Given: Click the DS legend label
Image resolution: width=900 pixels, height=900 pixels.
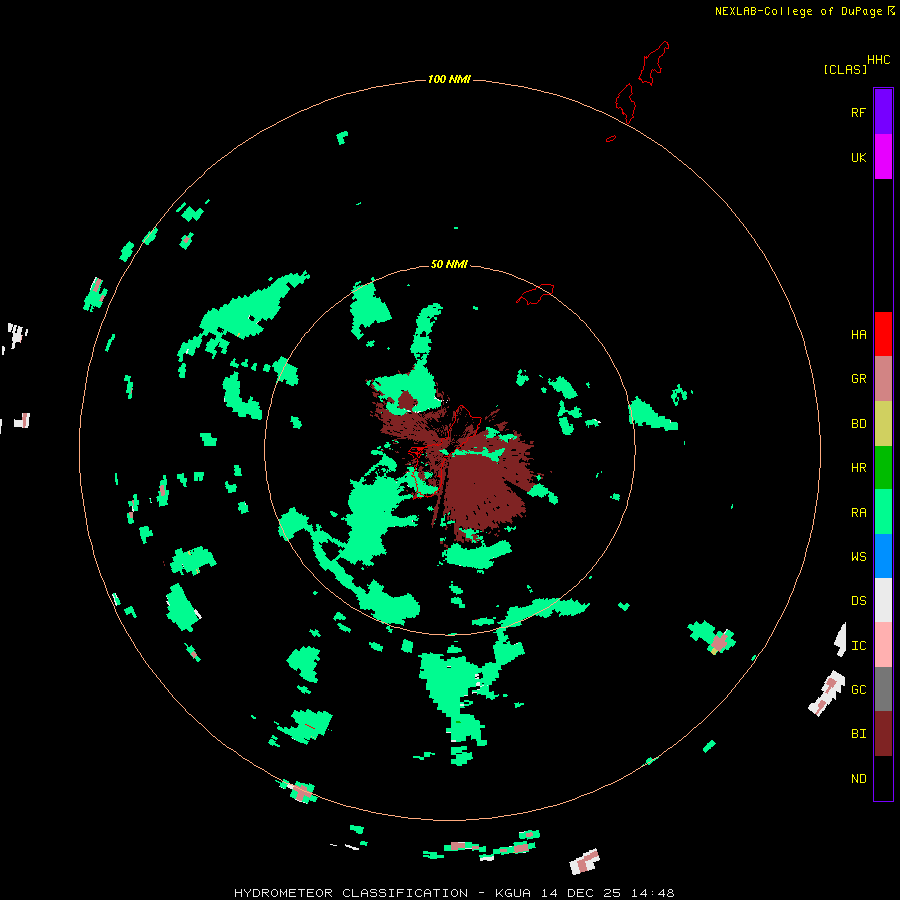Looking at the screenshot, I should click(x=858, y=601).
